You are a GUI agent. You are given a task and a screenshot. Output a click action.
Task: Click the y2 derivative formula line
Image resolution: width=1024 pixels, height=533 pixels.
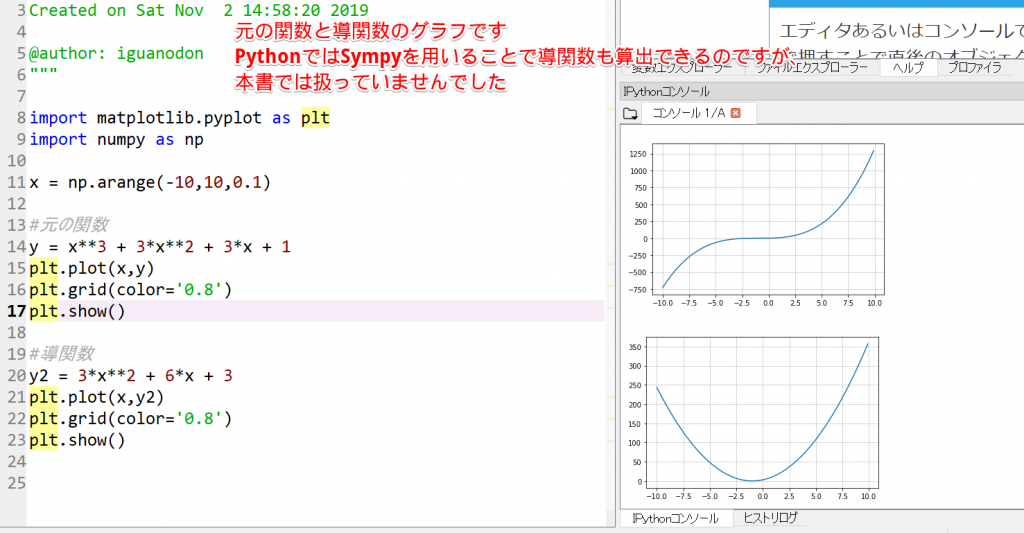click(131, 376)
